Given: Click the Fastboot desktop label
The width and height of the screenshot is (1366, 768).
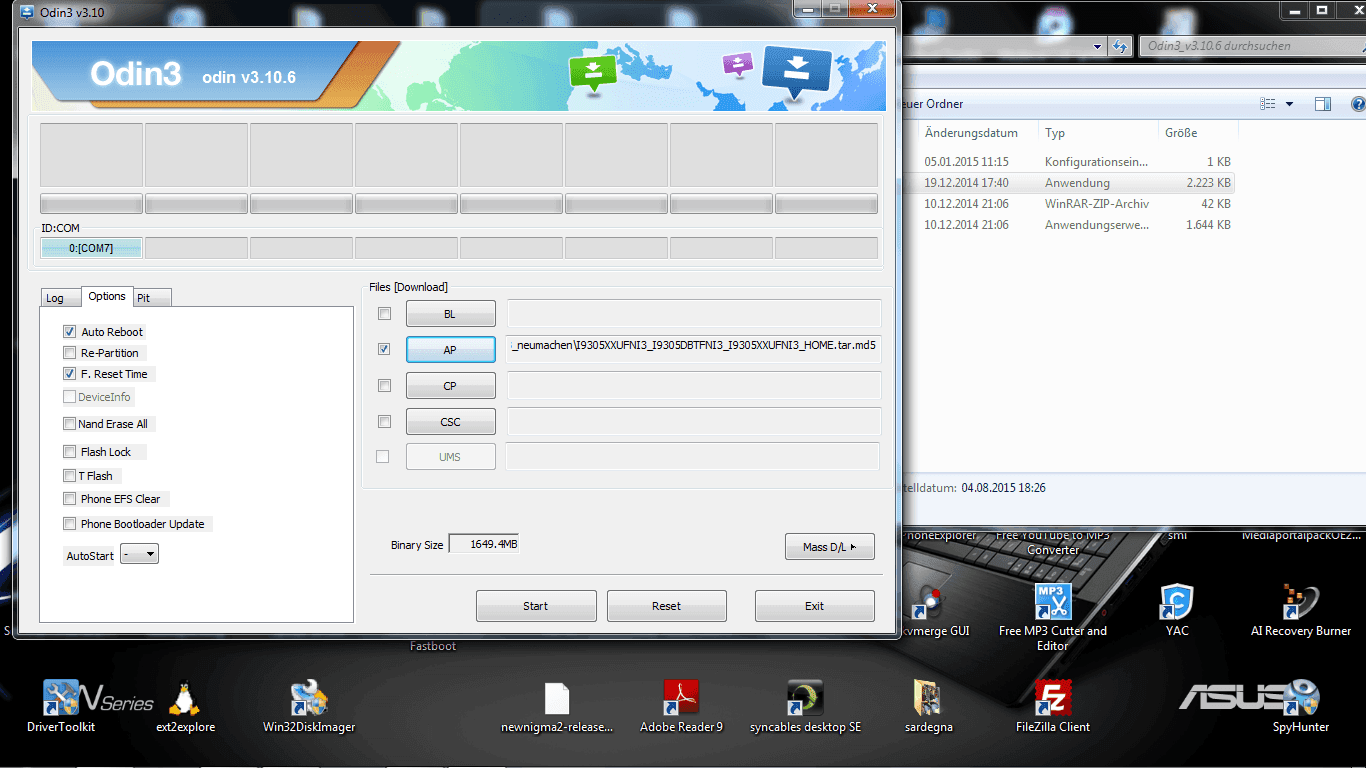Looking at the screenshot, I should [433, 646].
